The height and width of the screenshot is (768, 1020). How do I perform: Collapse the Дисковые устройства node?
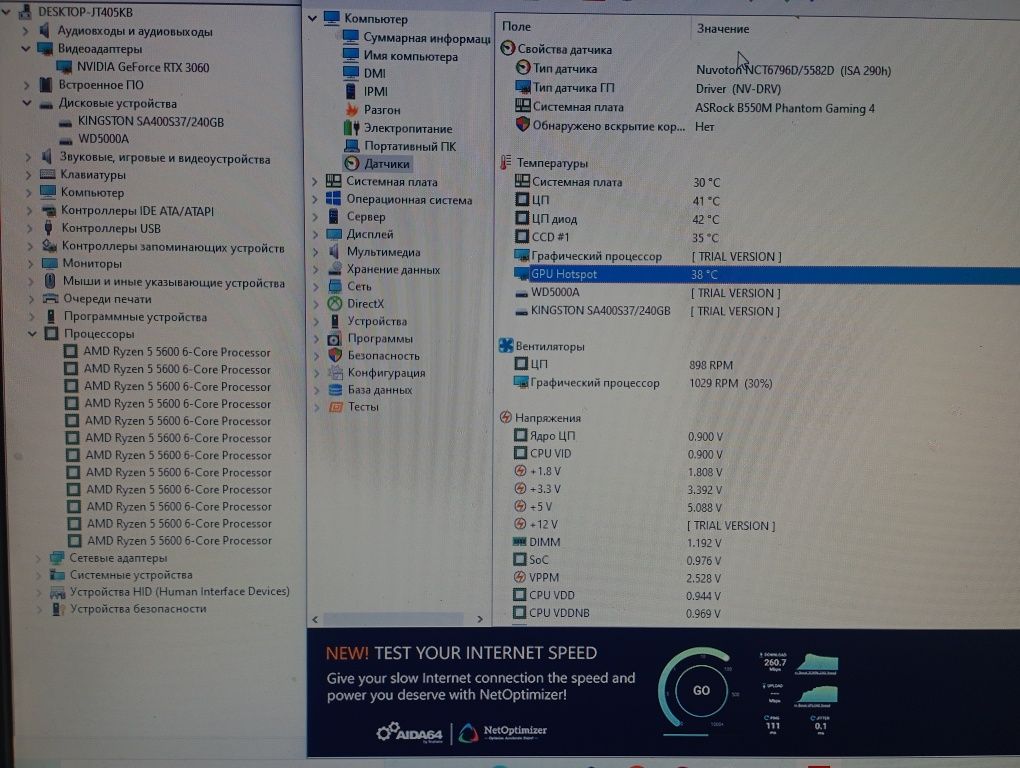[x=27, y=103]
